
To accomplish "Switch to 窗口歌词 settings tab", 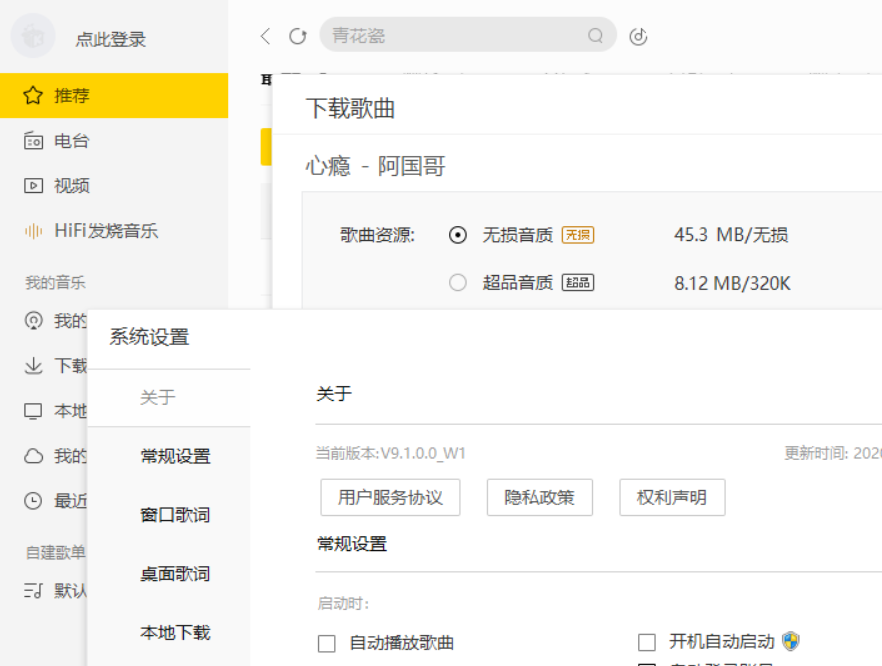I will tap(175, 516).
